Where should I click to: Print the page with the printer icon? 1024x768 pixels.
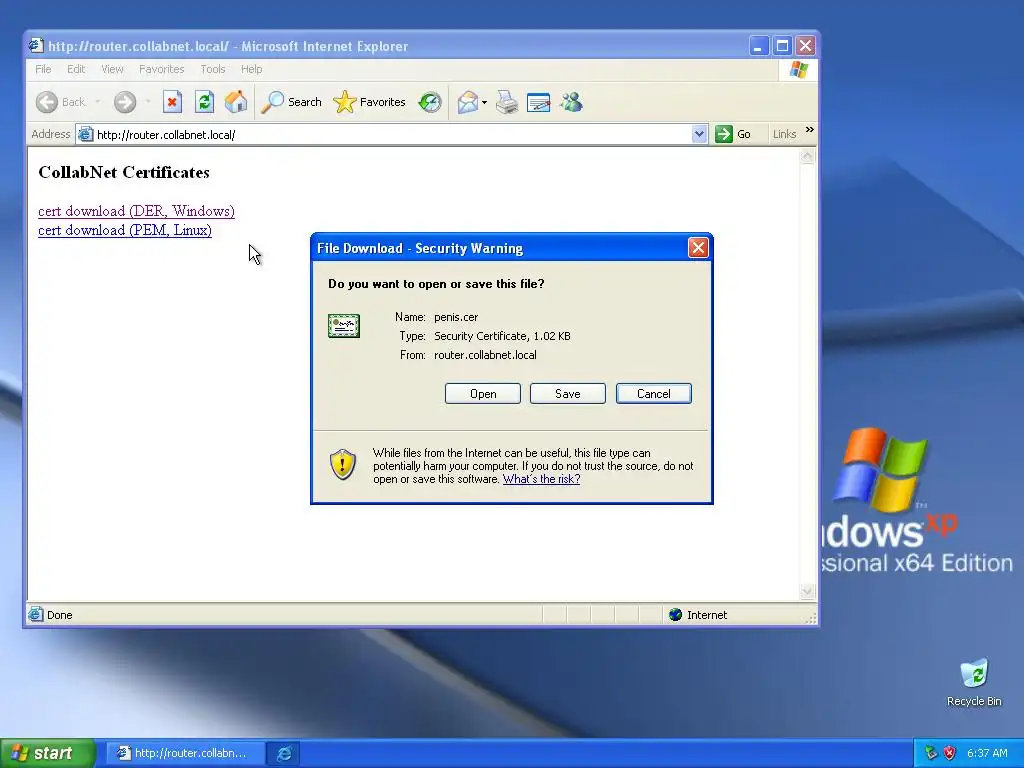point(507,102)
